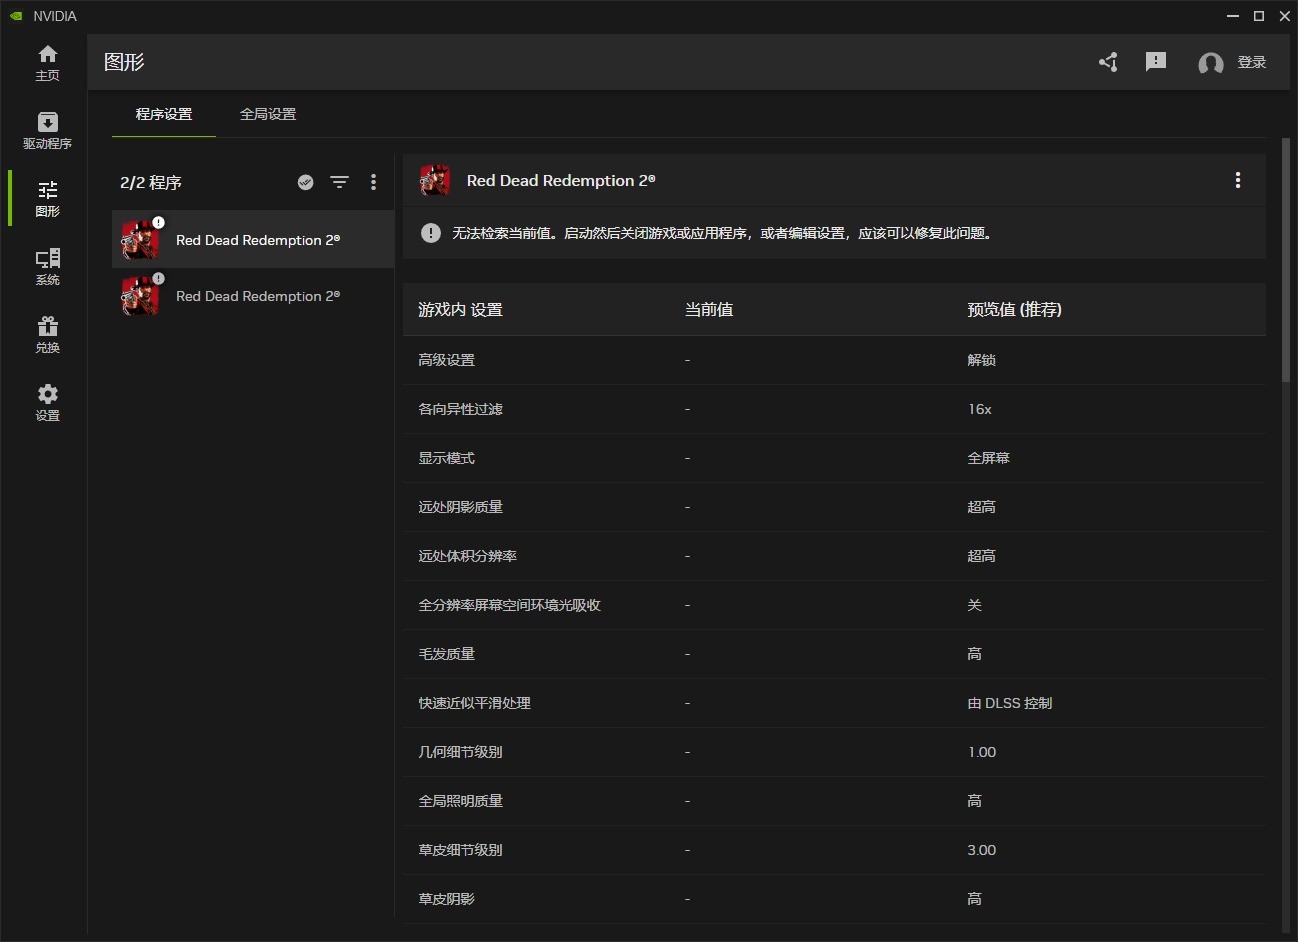Open the program list more options menu
The height and width of the screenshot is (942, 1298).
pyautogui.click(x=374, y=182)
